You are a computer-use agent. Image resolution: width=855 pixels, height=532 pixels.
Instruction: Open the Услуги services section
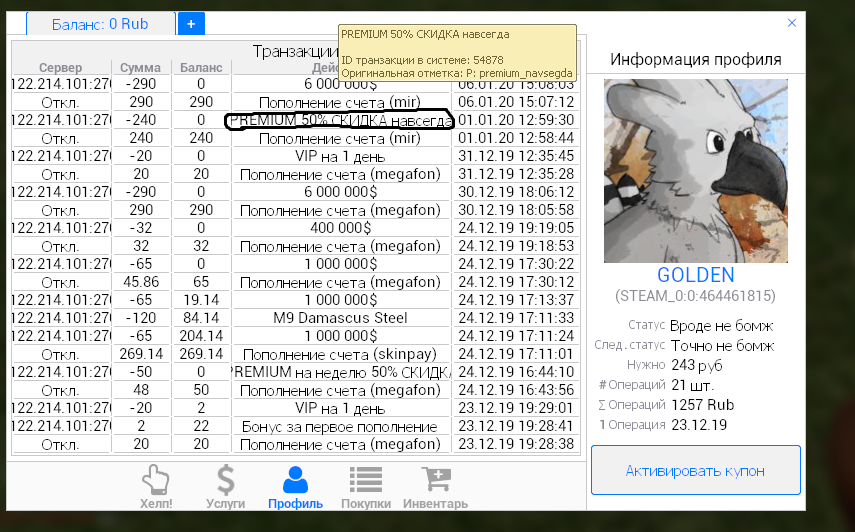pyautogui.click(x=225, y=487)
